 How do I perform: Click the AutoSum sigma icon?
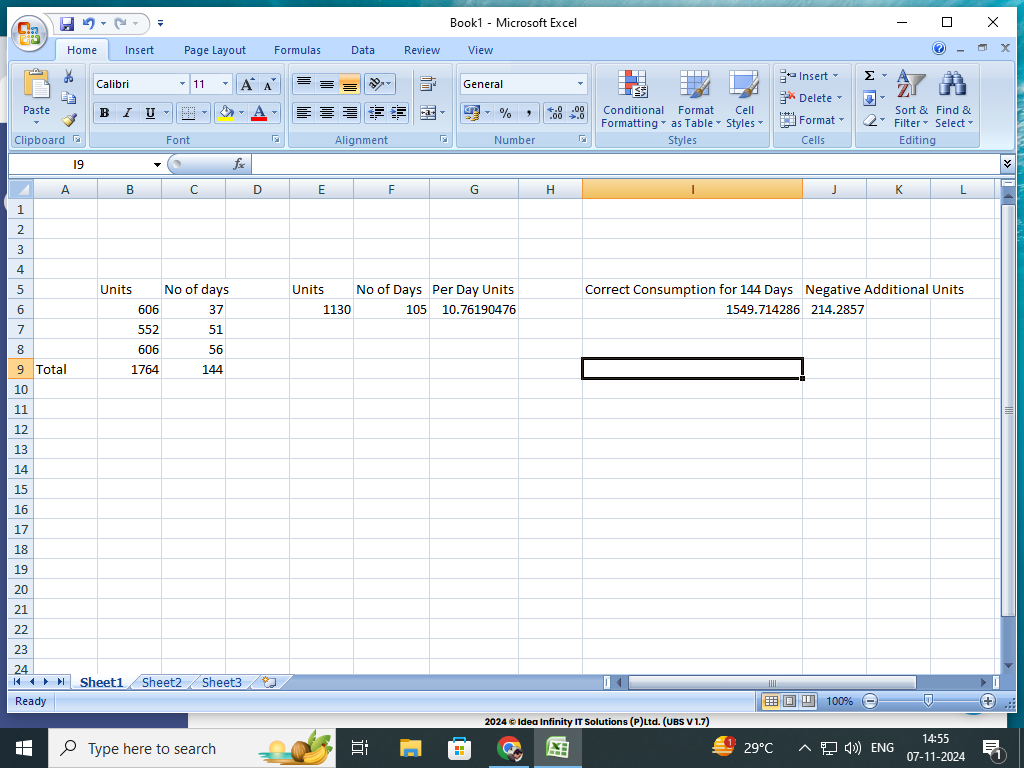click(869, 76)
